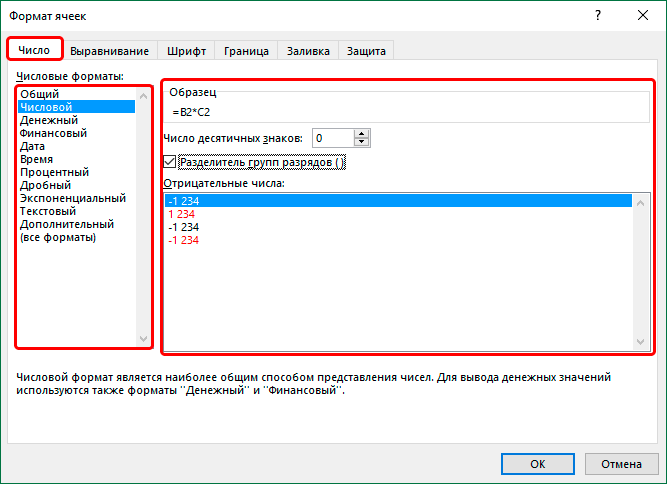Close the Формат ячеек dialog
Screen dimensions: 667x484
pos(643,15)
